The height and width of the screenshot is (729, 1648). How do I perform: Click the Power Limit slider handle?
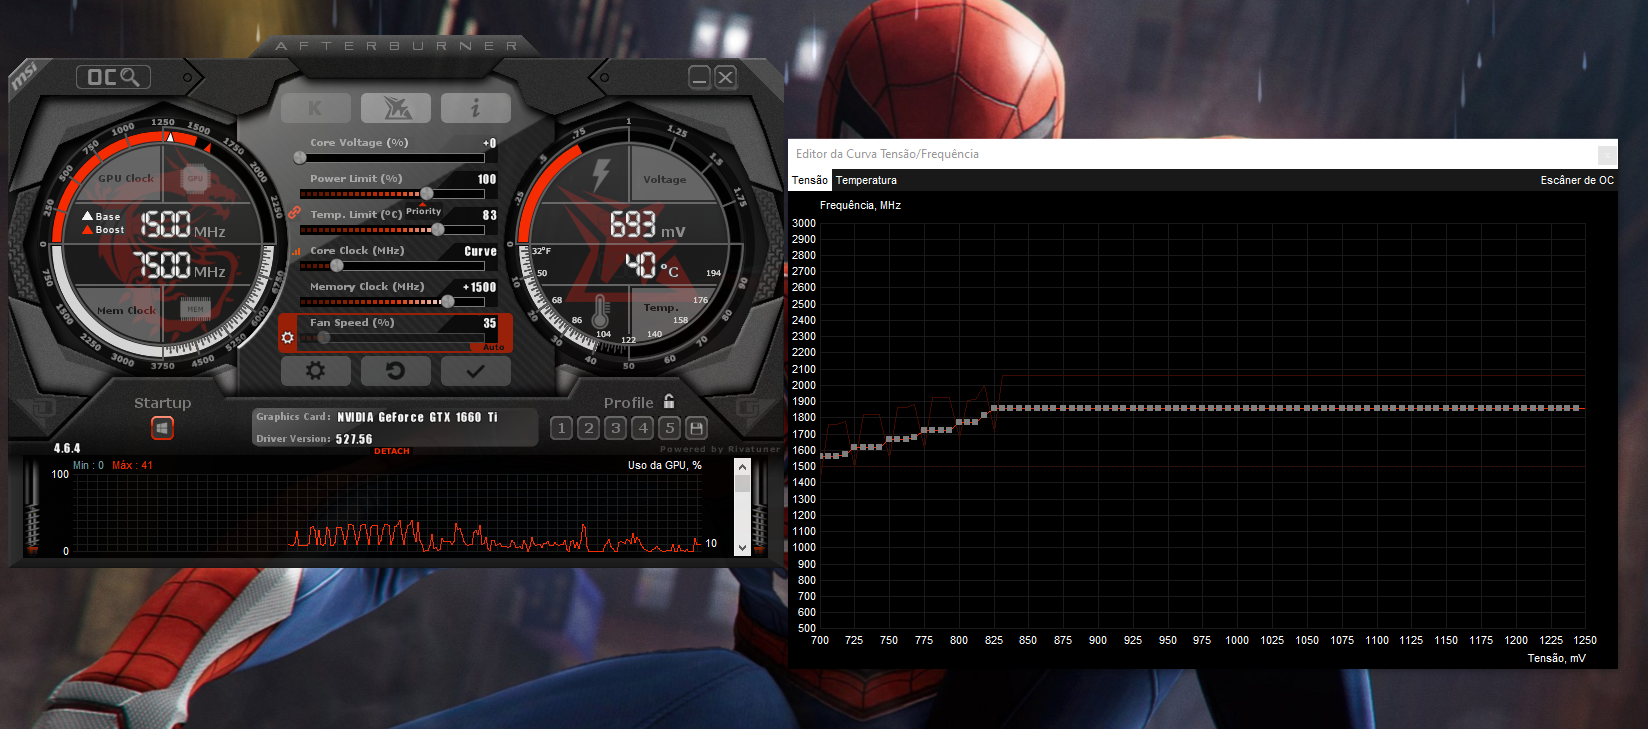coord(427,193)
